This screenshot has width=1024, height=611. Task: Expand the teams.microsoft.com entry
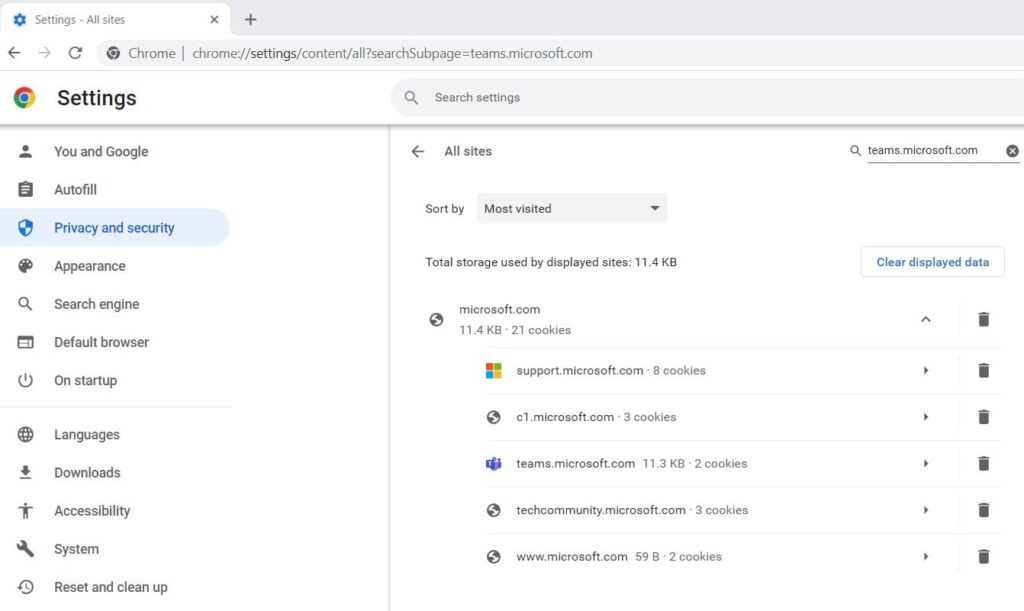(926, 463)
